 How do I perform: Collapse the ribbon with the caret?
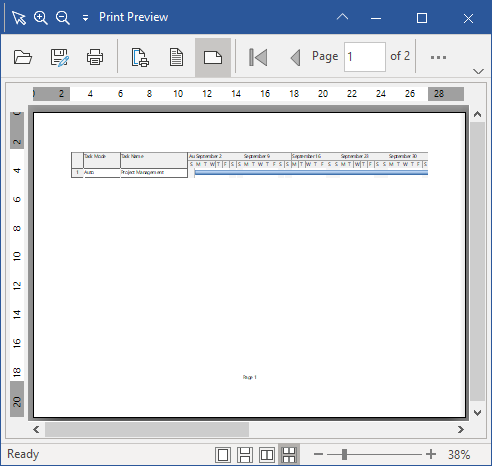[x=342, y=17]
